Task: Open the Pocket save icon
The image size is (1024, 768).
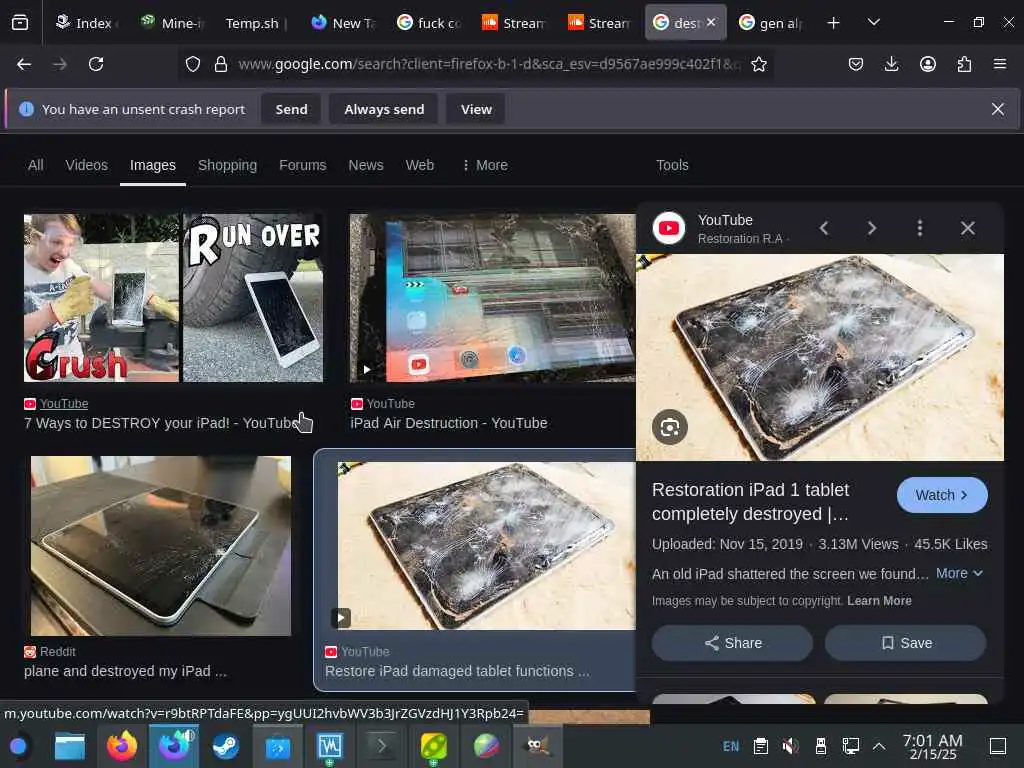Action: 856,64
